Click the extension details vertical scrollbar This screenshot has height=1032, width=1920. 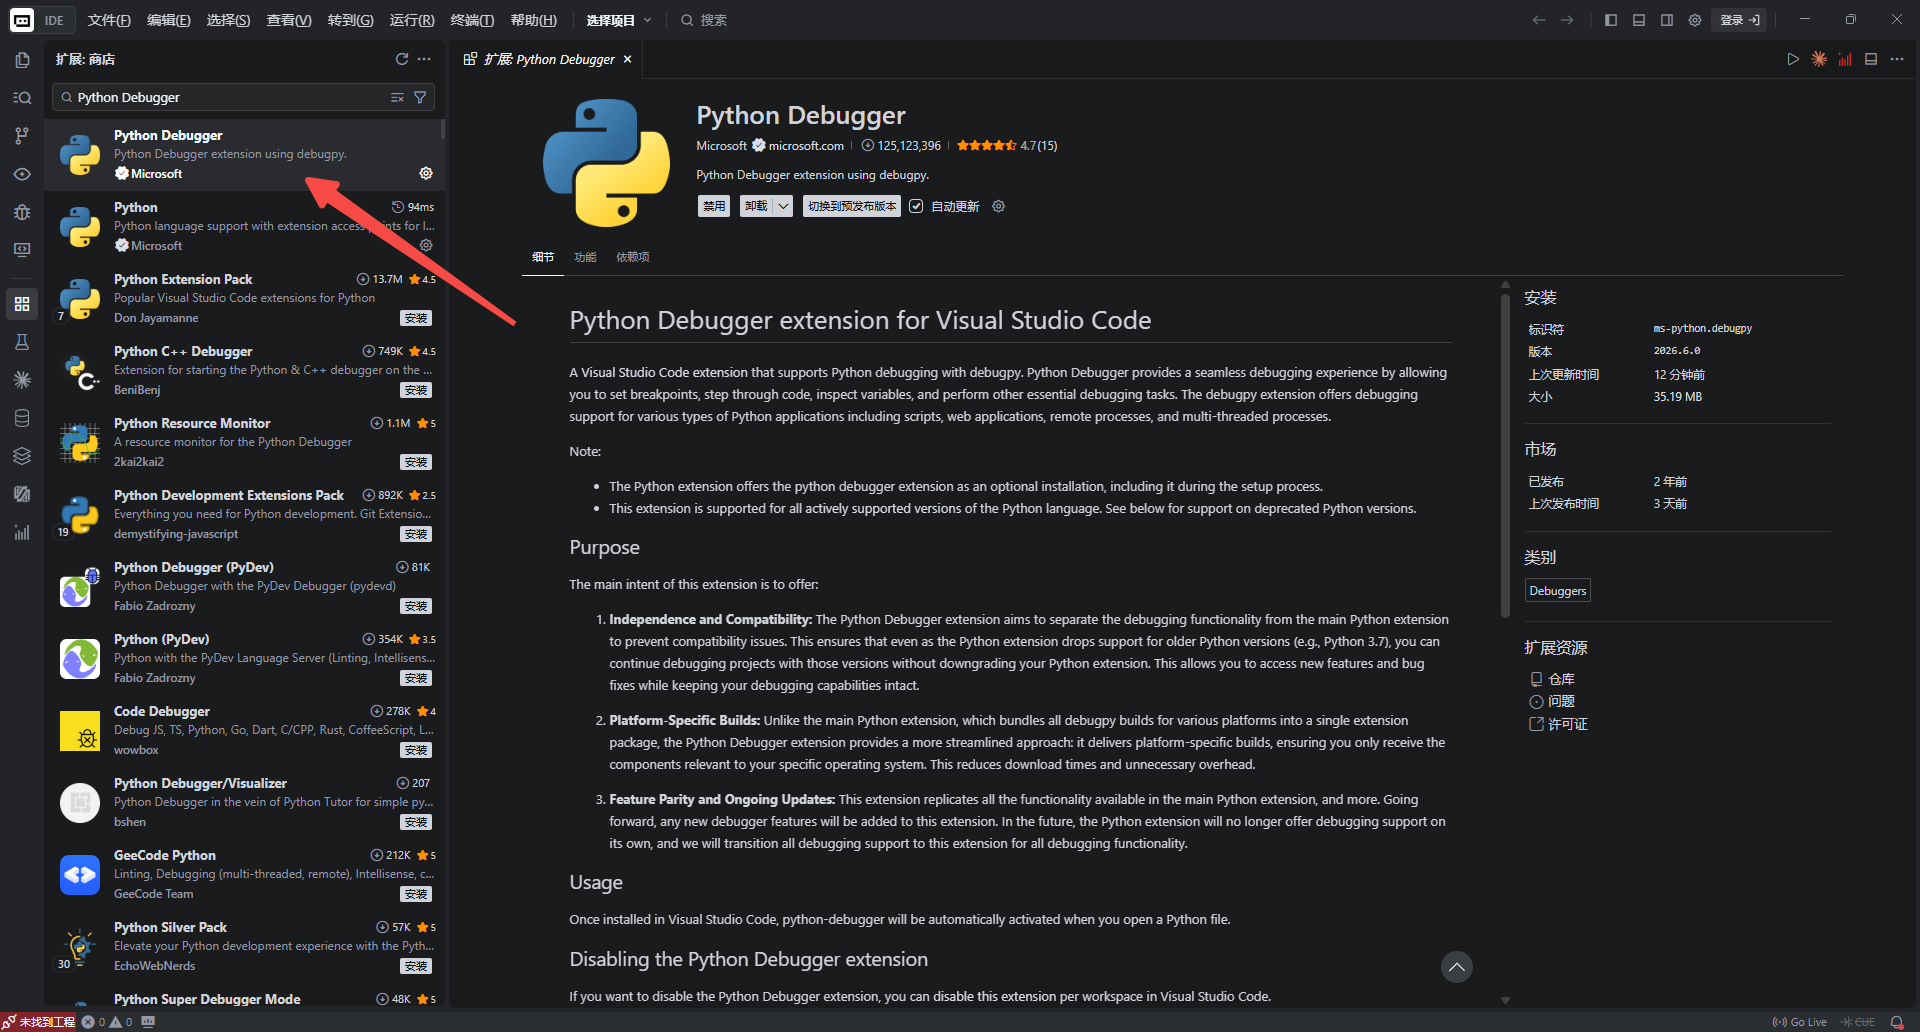pos(1505,454)
